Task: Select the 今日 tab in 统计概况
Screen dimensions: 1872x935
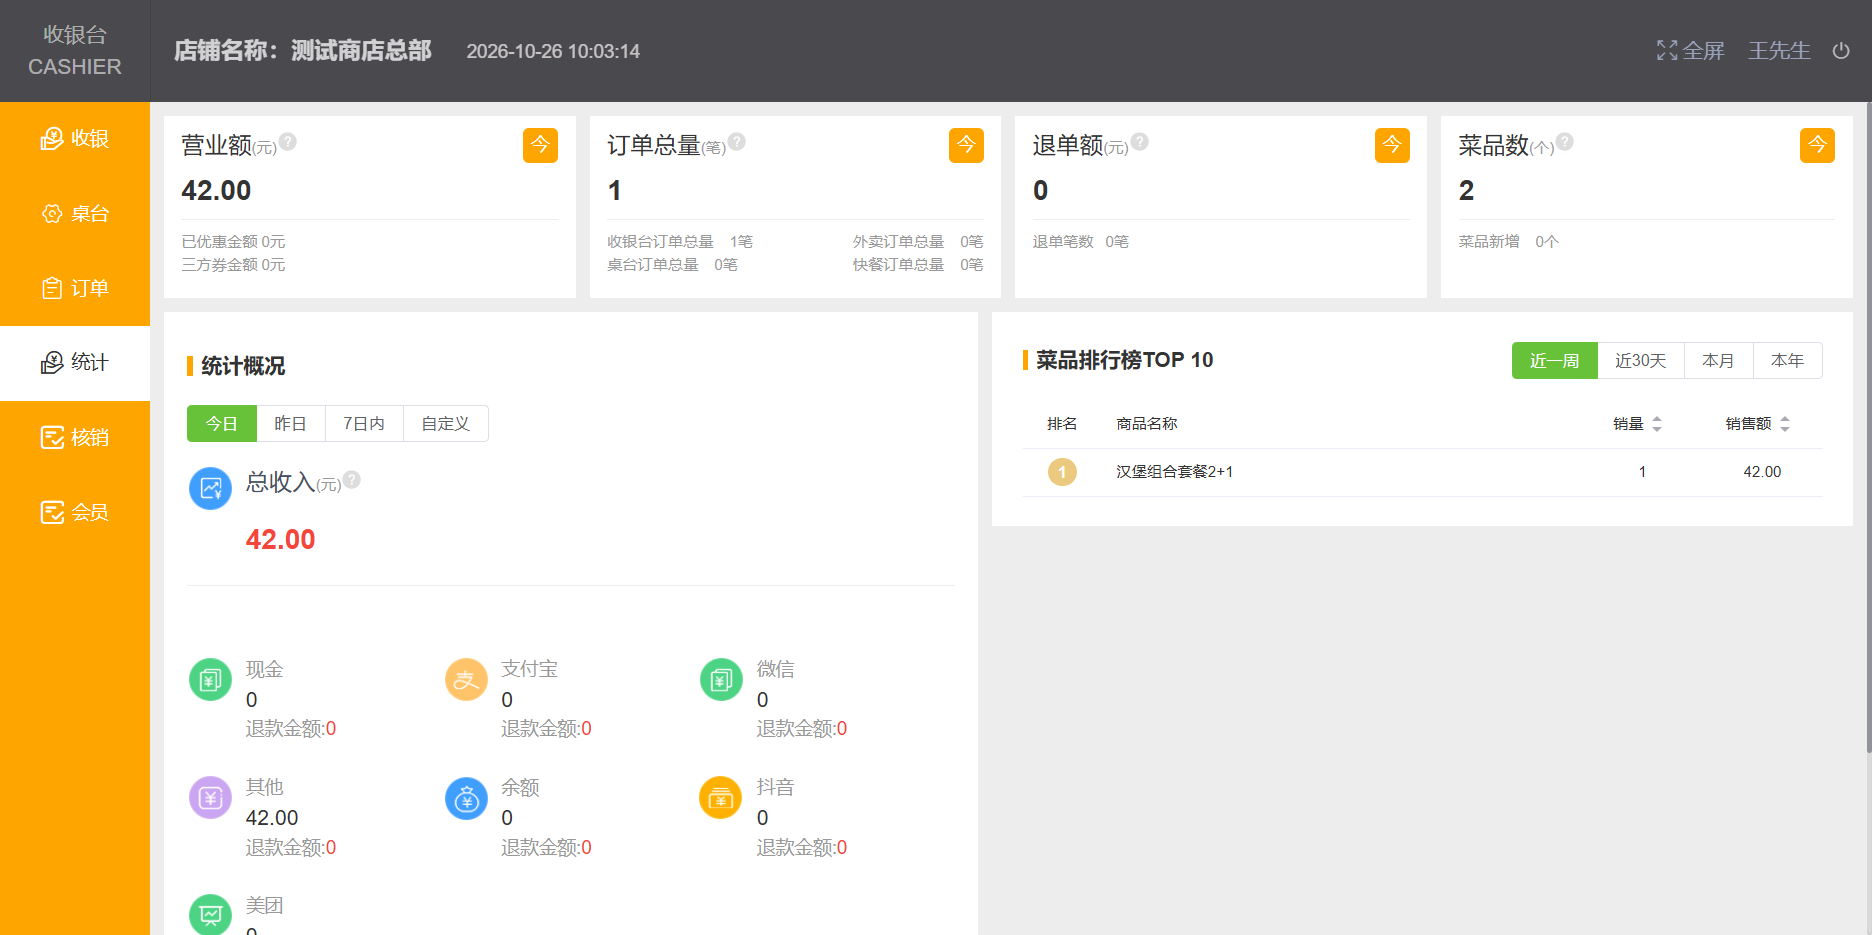Action: click(x=222, y=424)
